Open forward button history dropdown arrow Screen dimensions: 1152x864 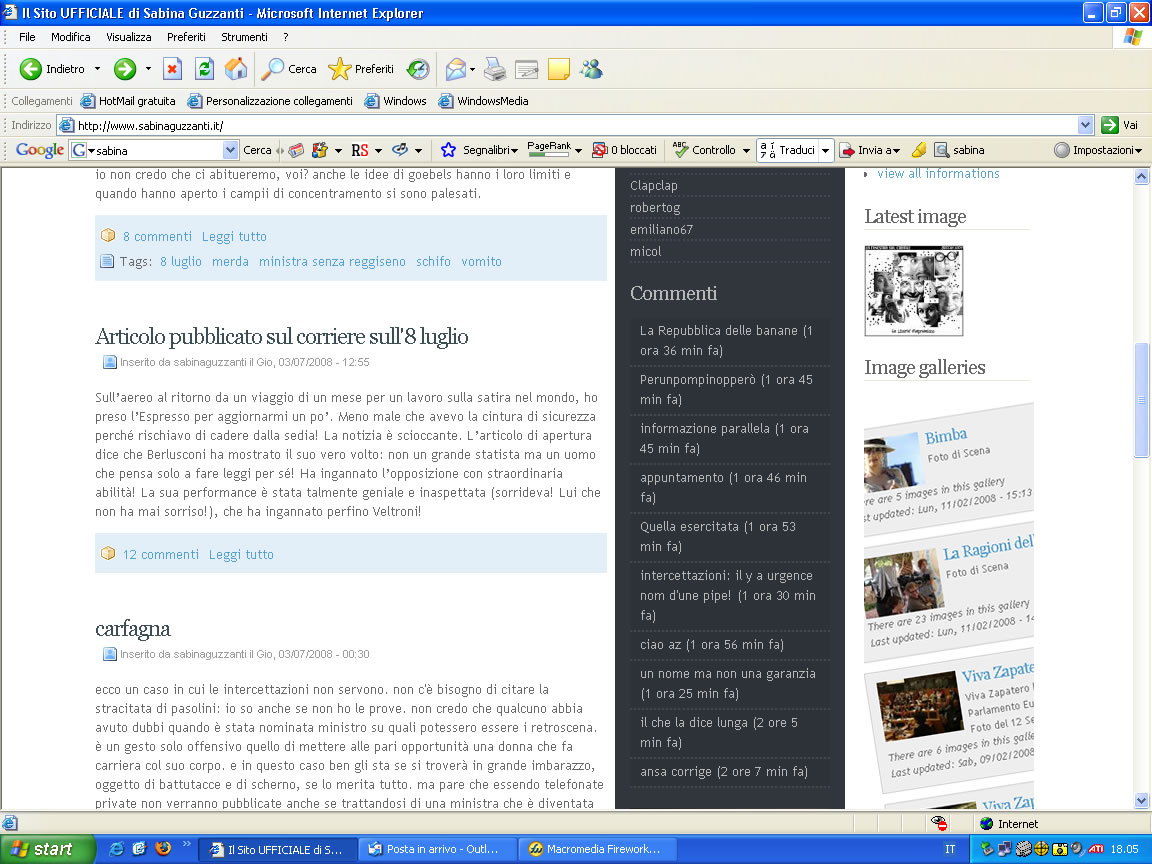(148, 69)
